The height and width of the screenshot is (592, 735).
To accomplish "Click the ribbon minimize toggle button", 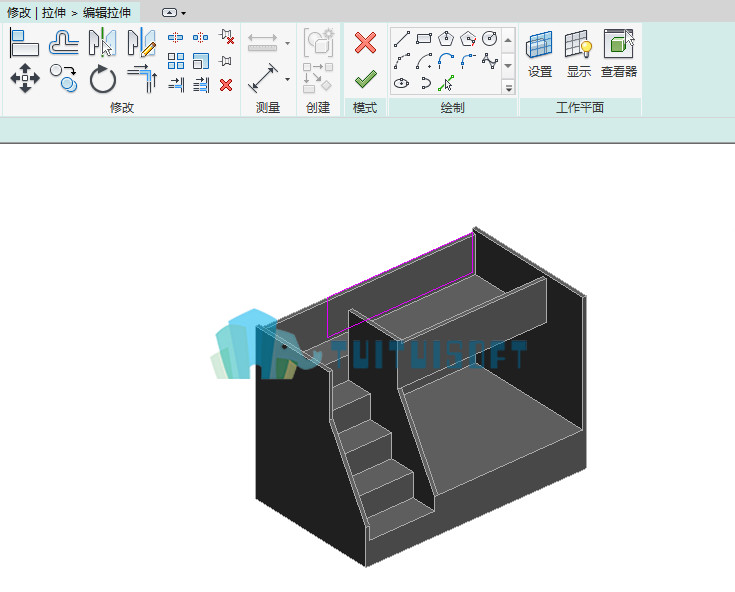I will click(169, 13).
